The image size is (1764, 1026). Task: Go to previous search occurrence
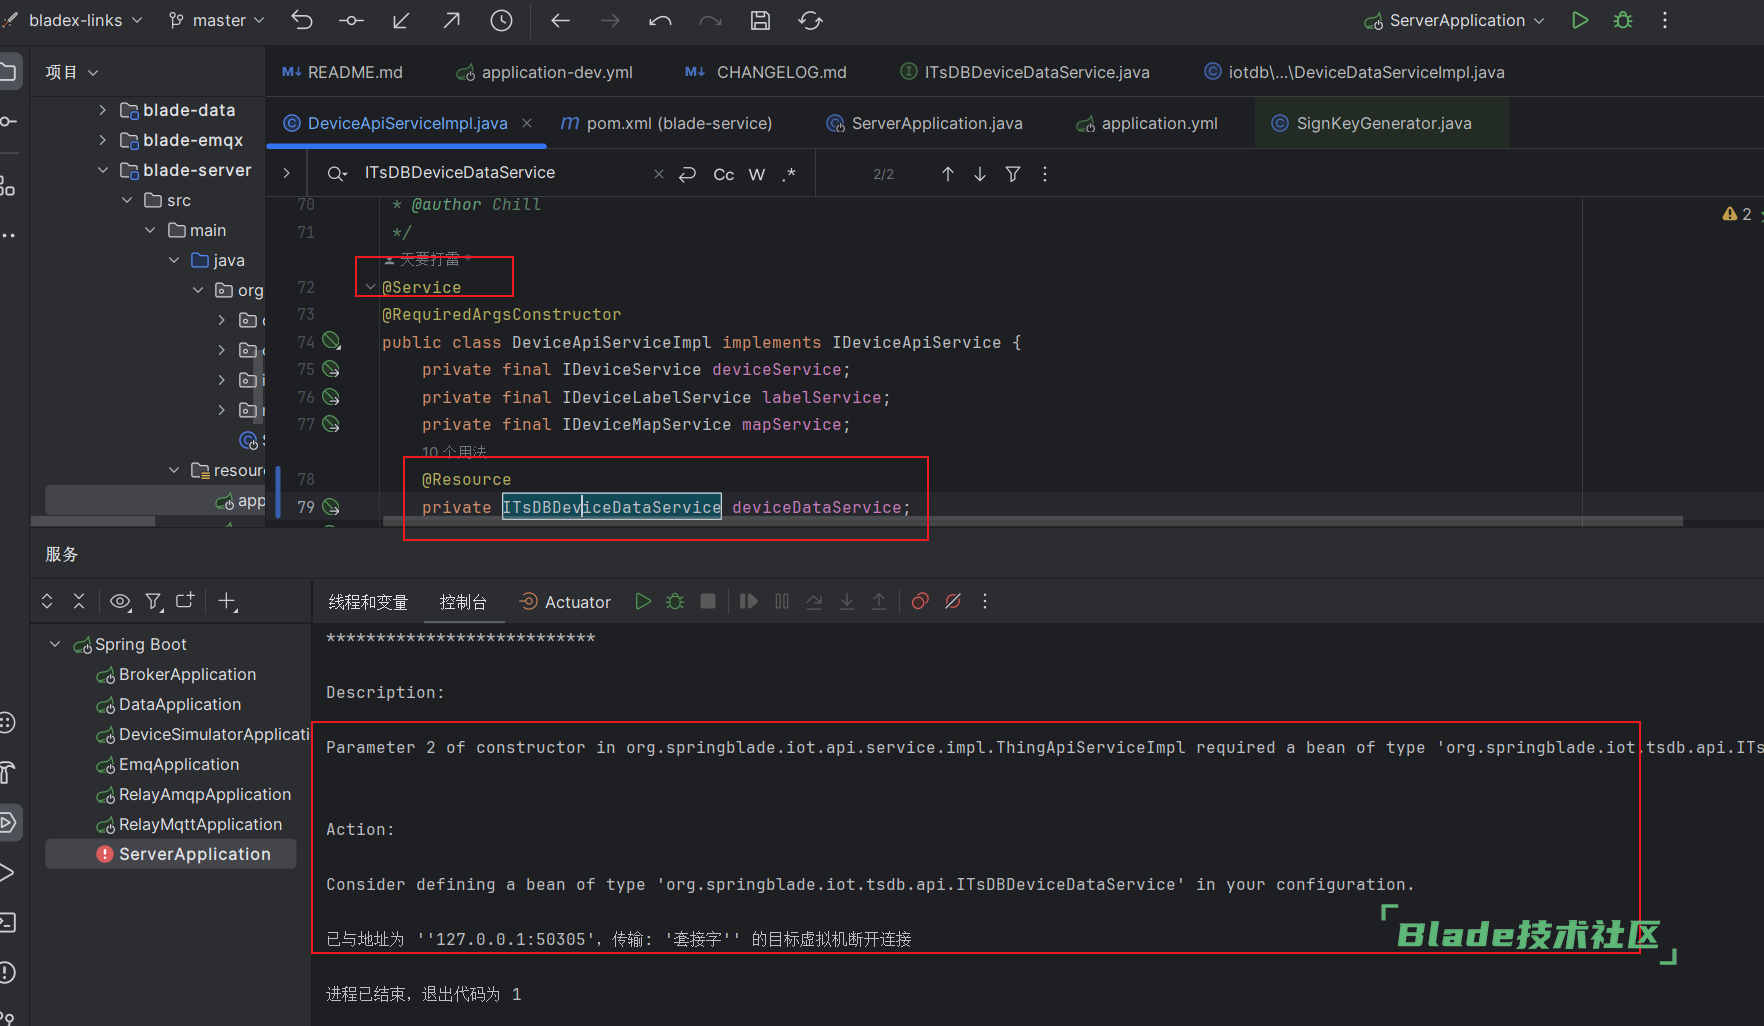click(x=948, y=174)
